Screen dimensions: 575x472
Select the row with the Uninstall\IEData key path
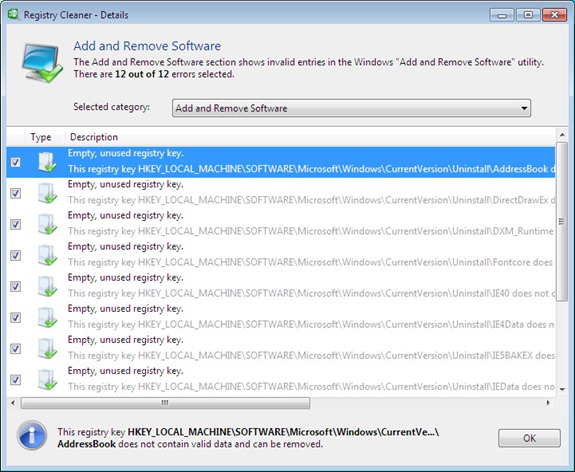281,380
